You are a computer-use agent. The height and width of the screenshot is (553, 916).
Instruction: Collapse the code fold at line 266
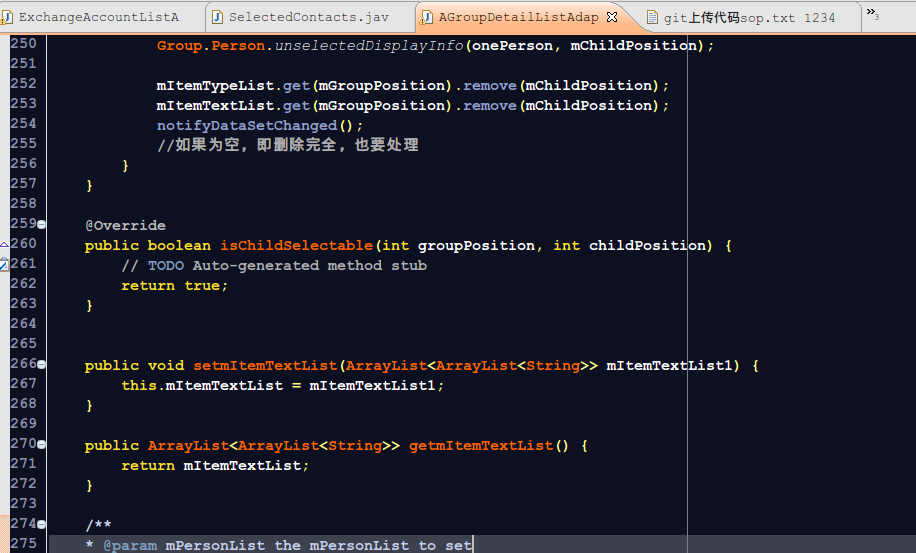pos(41,364)
